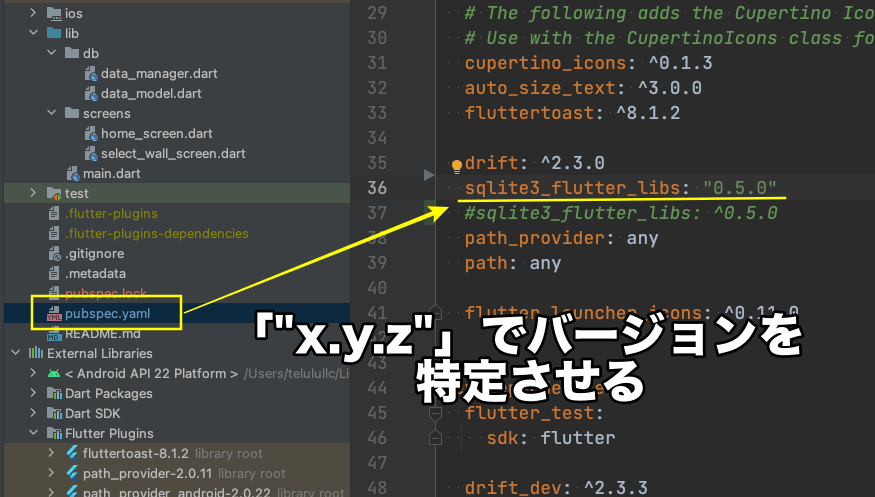Image resolution: width=875 pixels, height=497 pixels.
Task: Click the Flutter Plugins library icon
Action: click(54, 434)
